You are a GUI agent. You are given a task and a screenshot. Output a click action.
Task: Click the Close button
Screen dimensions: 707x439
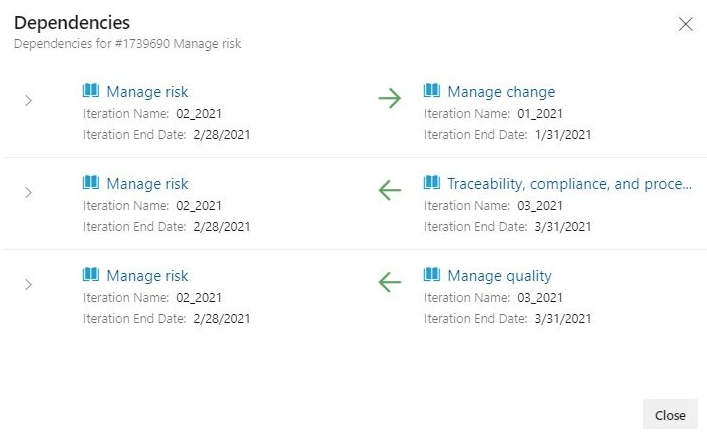(x=670, y=415)
